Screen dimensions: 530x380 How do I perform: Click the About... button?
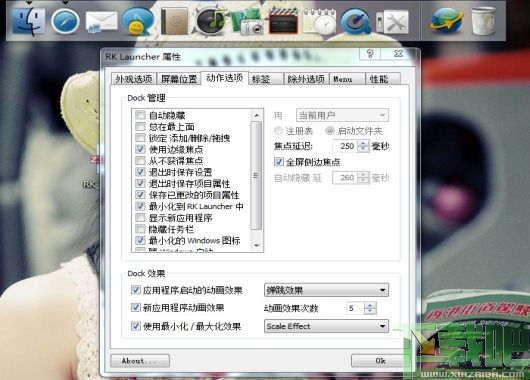tap(140, 361)
